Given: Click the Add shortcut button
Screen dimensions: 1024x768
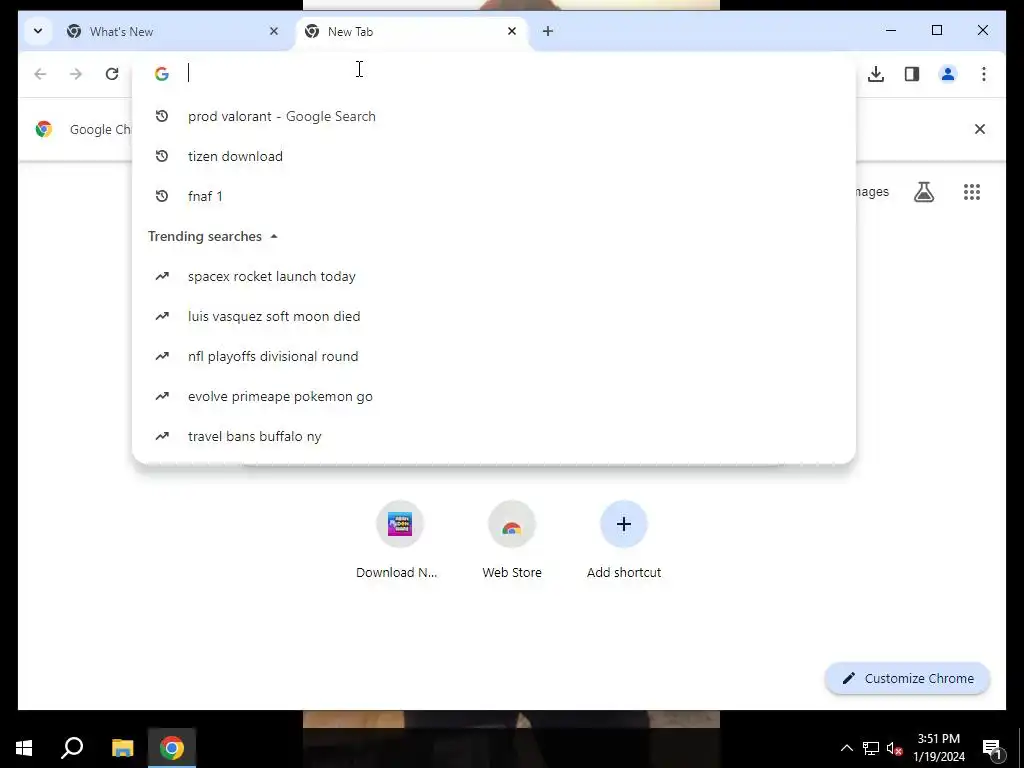Looking at the screenshot, I should tap(624, 540).
